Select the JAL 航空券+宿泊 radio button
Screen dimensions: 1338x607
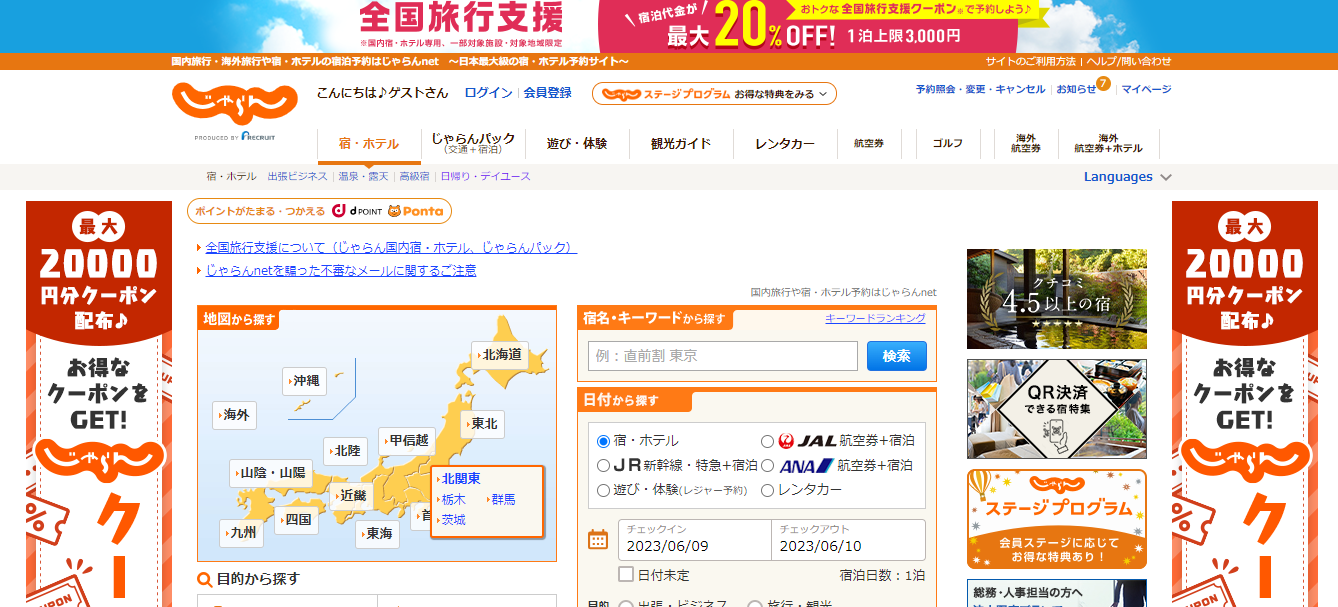[767, 441]
